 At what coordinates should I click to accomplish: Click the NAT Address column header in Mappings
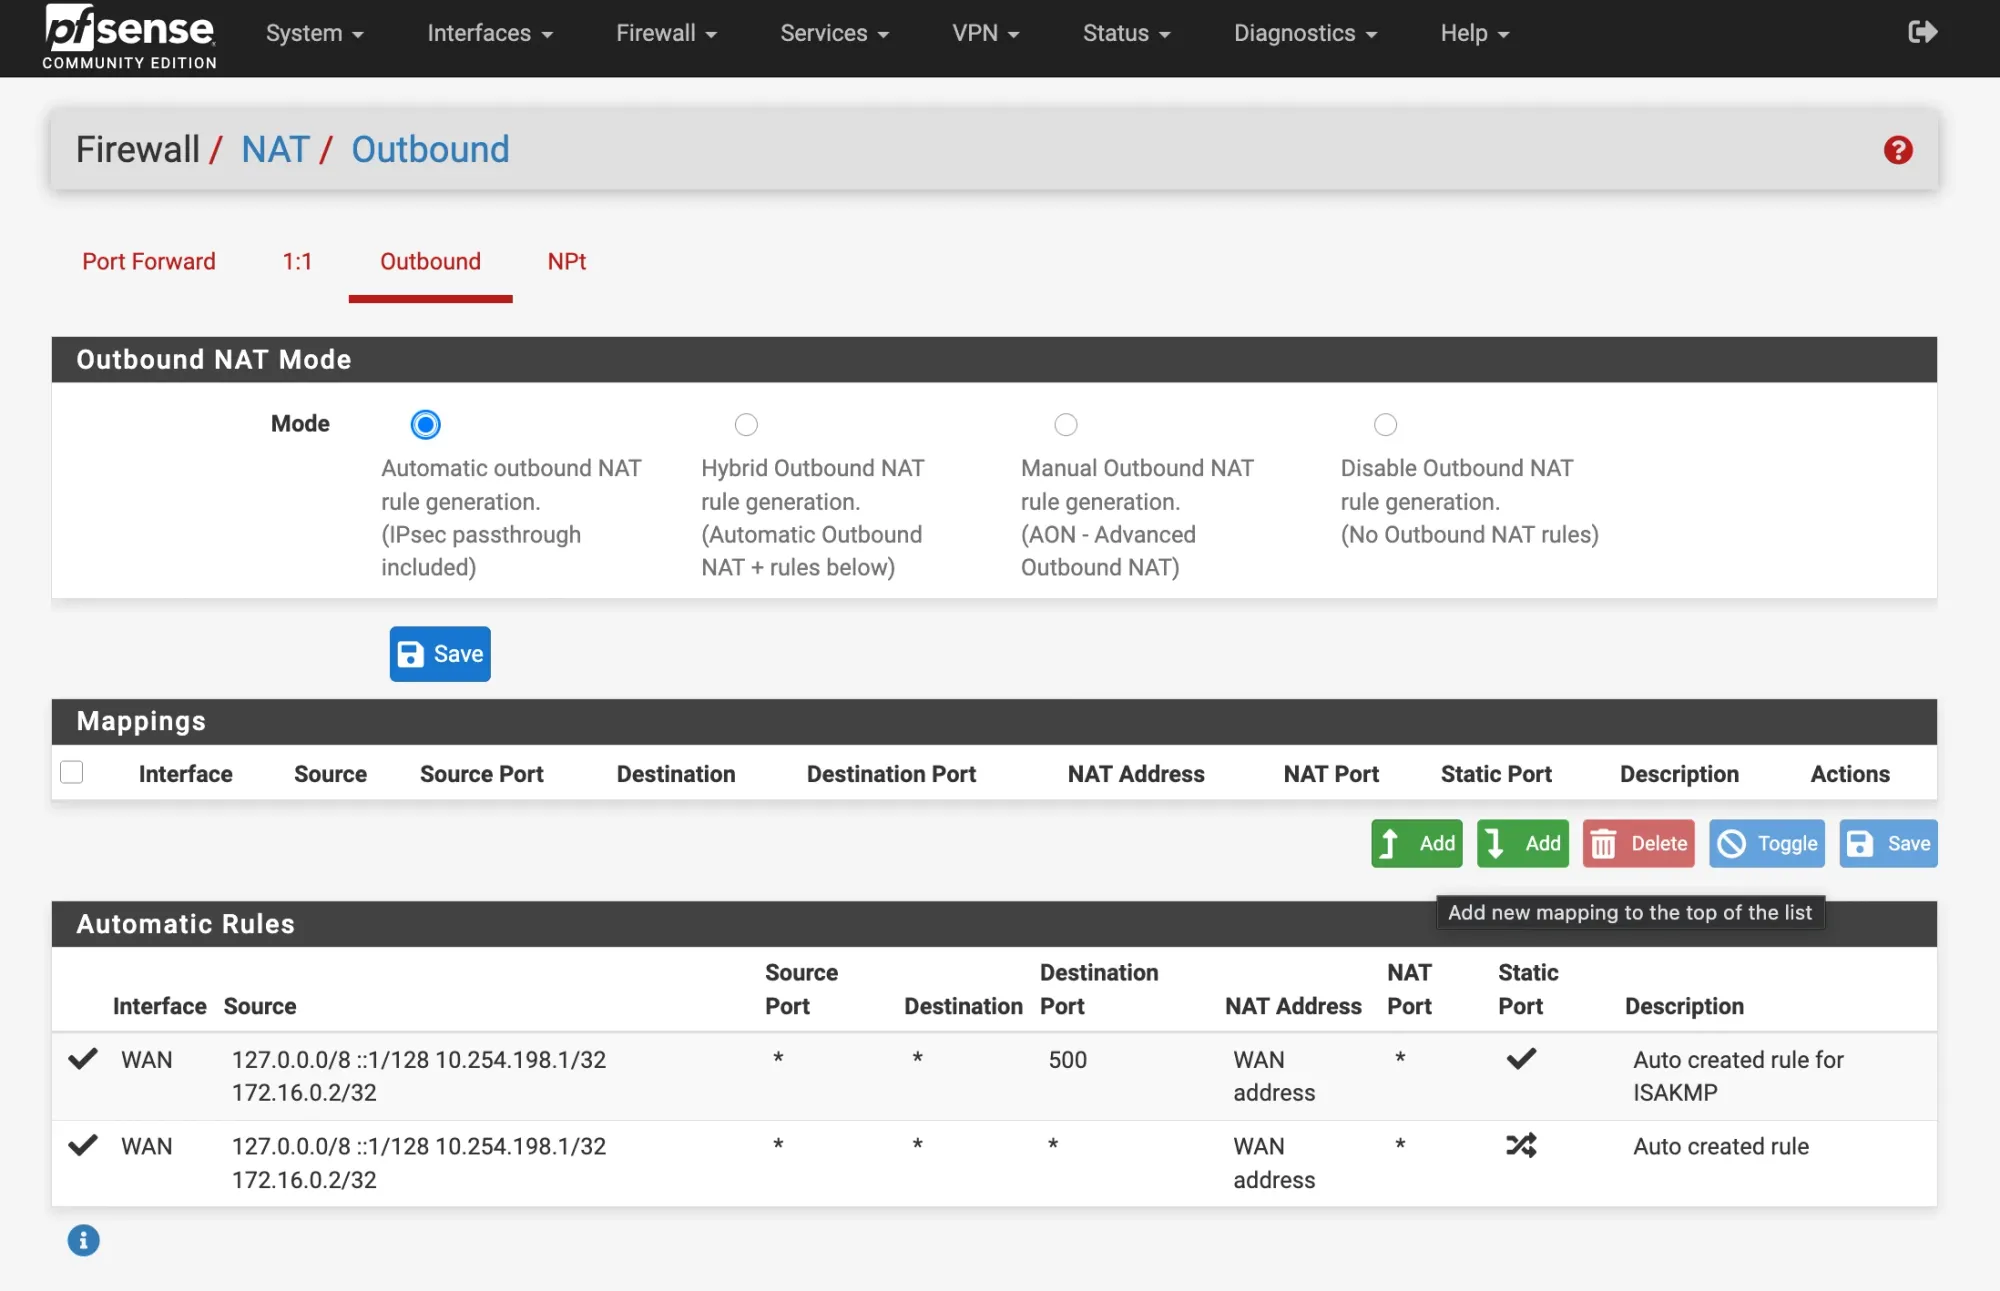pyautogui.click(x=1136, y=774)
